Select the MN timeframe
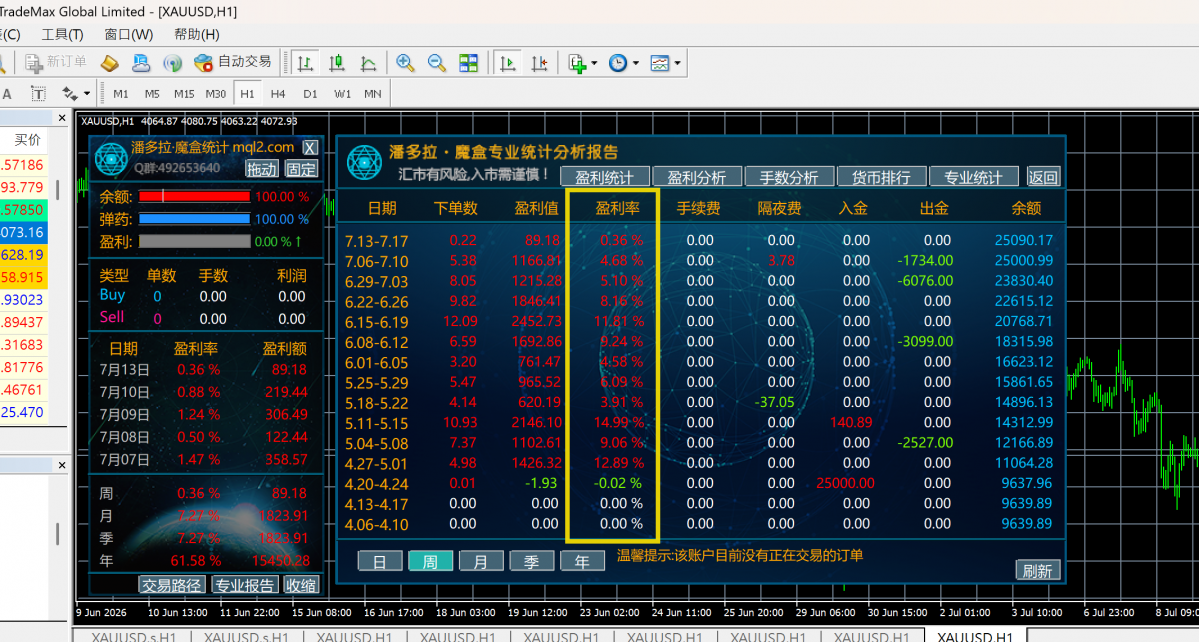Viewport: 1199px width, 642px height. (x=372, y=93)
